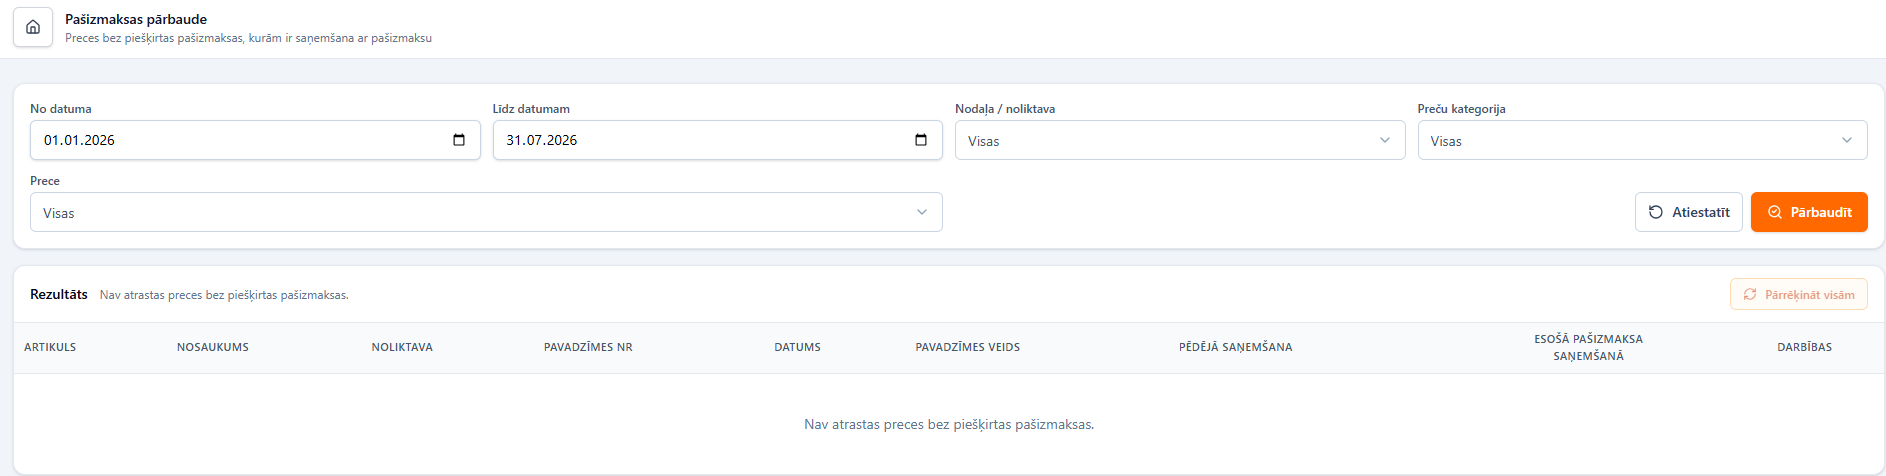Open the Preču kategorija dropdown
Image resolution: width=1886 pixels, height=476 pixels.
point(1642,140)
